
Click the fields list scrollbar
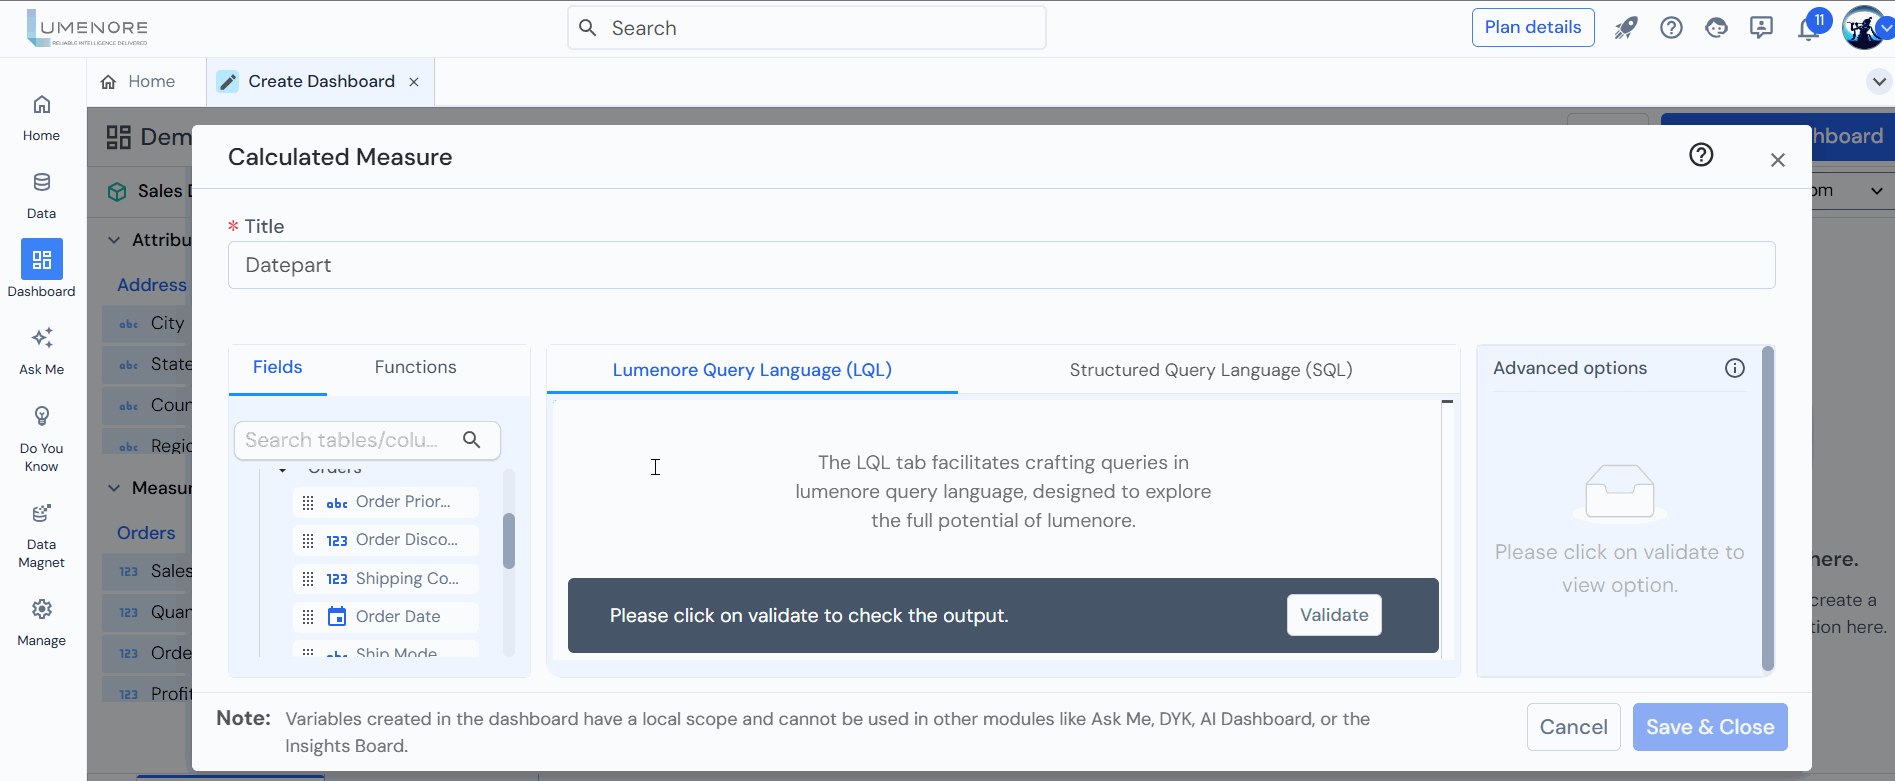pos(509,541)
